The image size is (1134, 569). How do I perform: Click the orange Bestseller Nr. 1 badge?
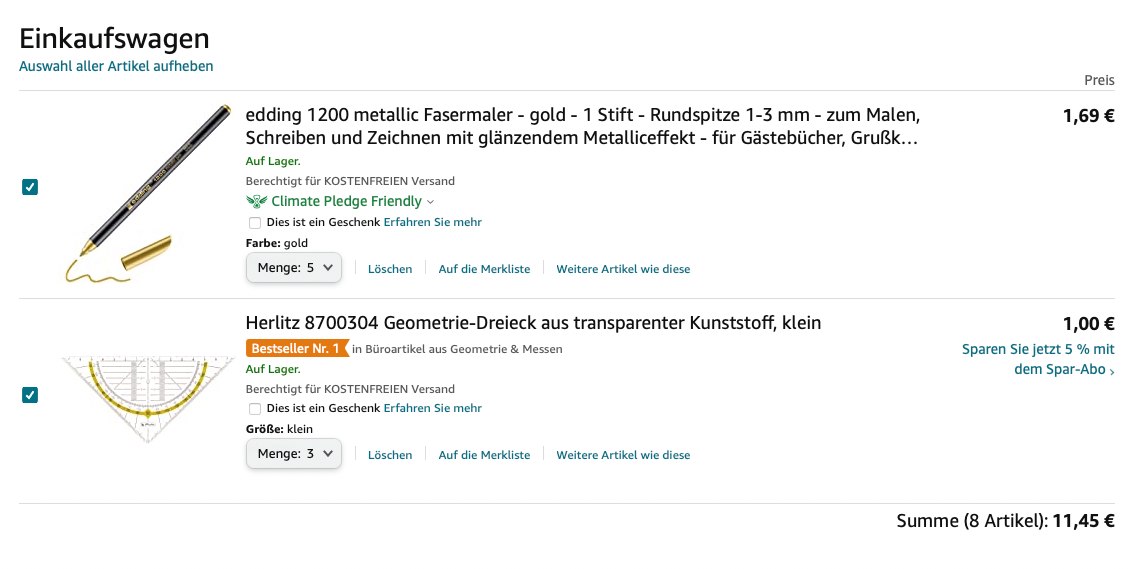pos(297,348)
